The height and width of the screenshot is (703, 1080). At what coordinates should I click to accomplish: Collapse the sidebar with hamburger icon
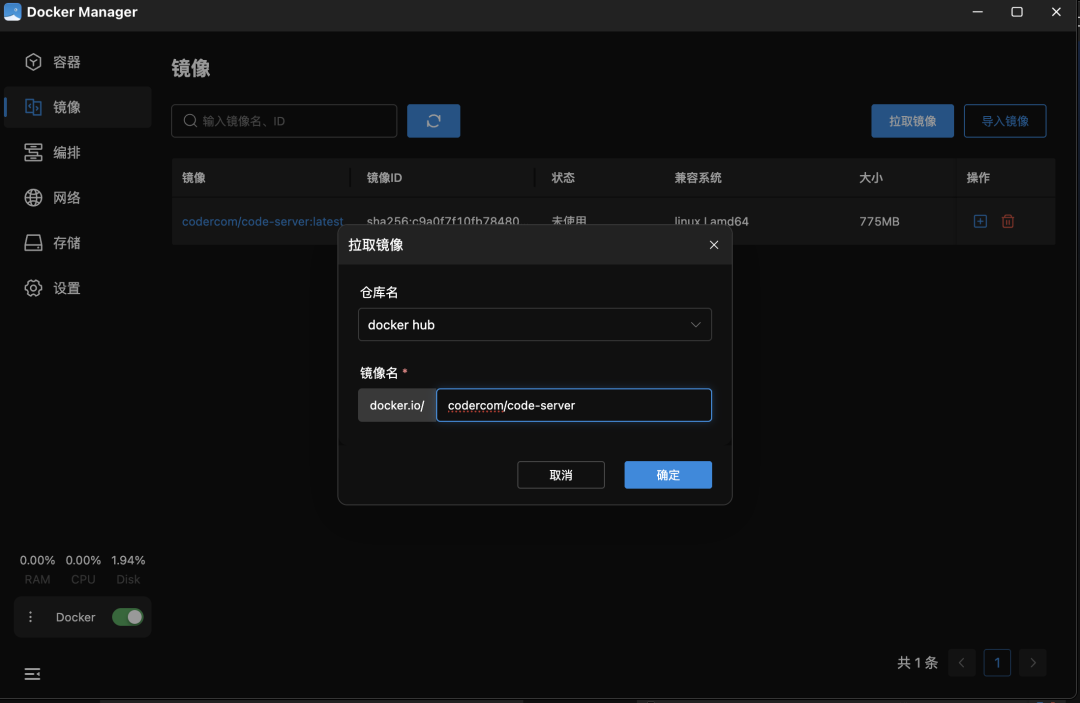(x=32, y=673)
